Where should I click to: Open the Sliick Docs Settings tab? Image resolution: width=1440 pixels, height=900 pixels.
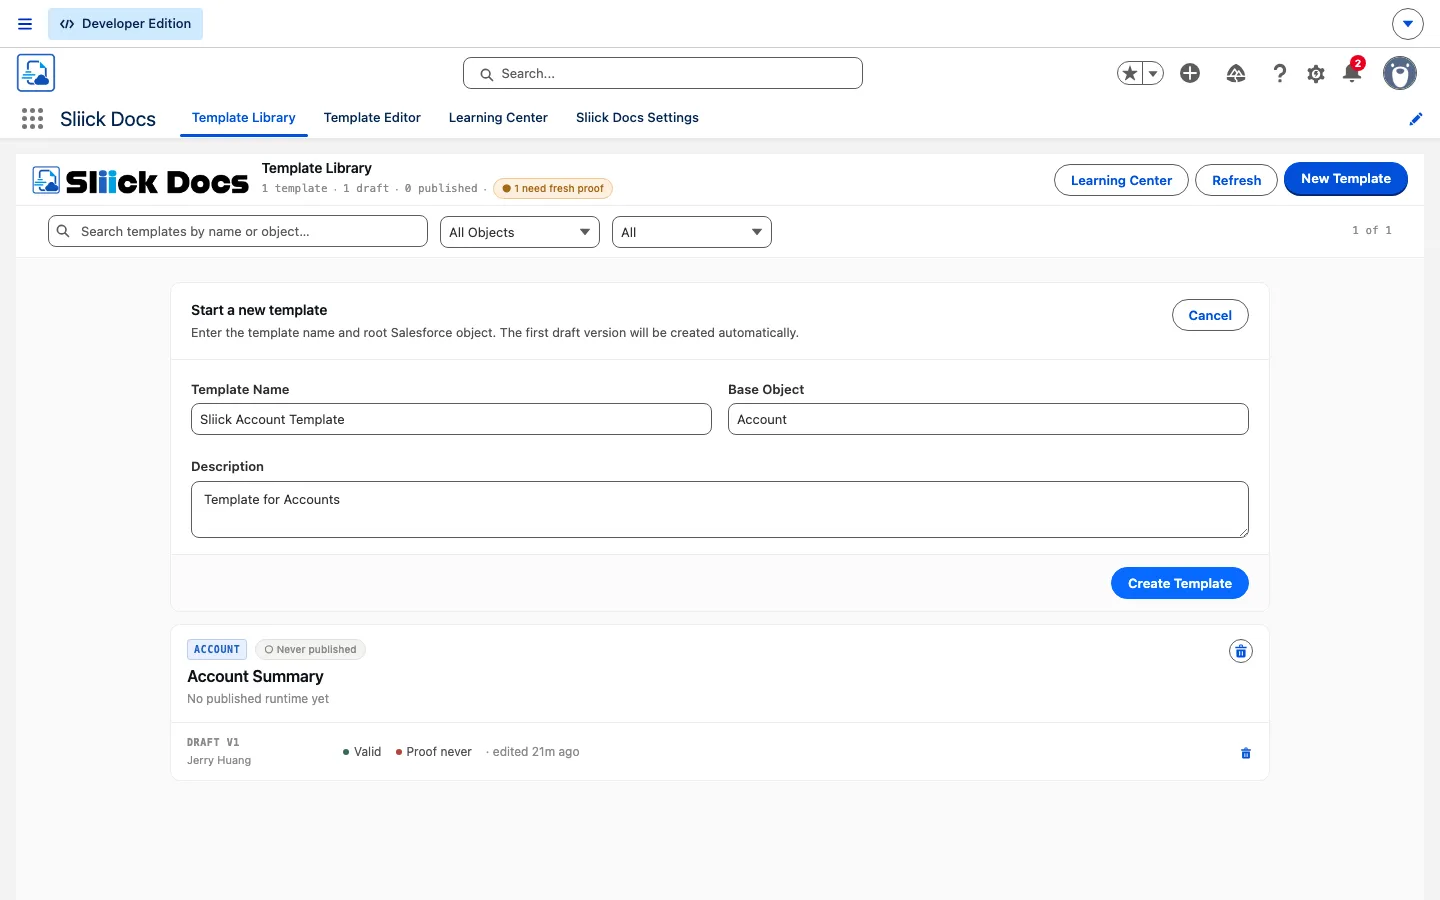pyautogui.click(x=637, y=118)
